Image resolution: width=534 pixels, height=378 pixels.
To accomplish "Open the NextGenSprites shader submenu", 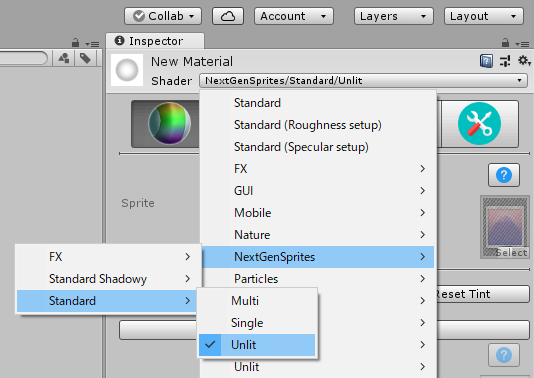I will [x=318, y=257].
